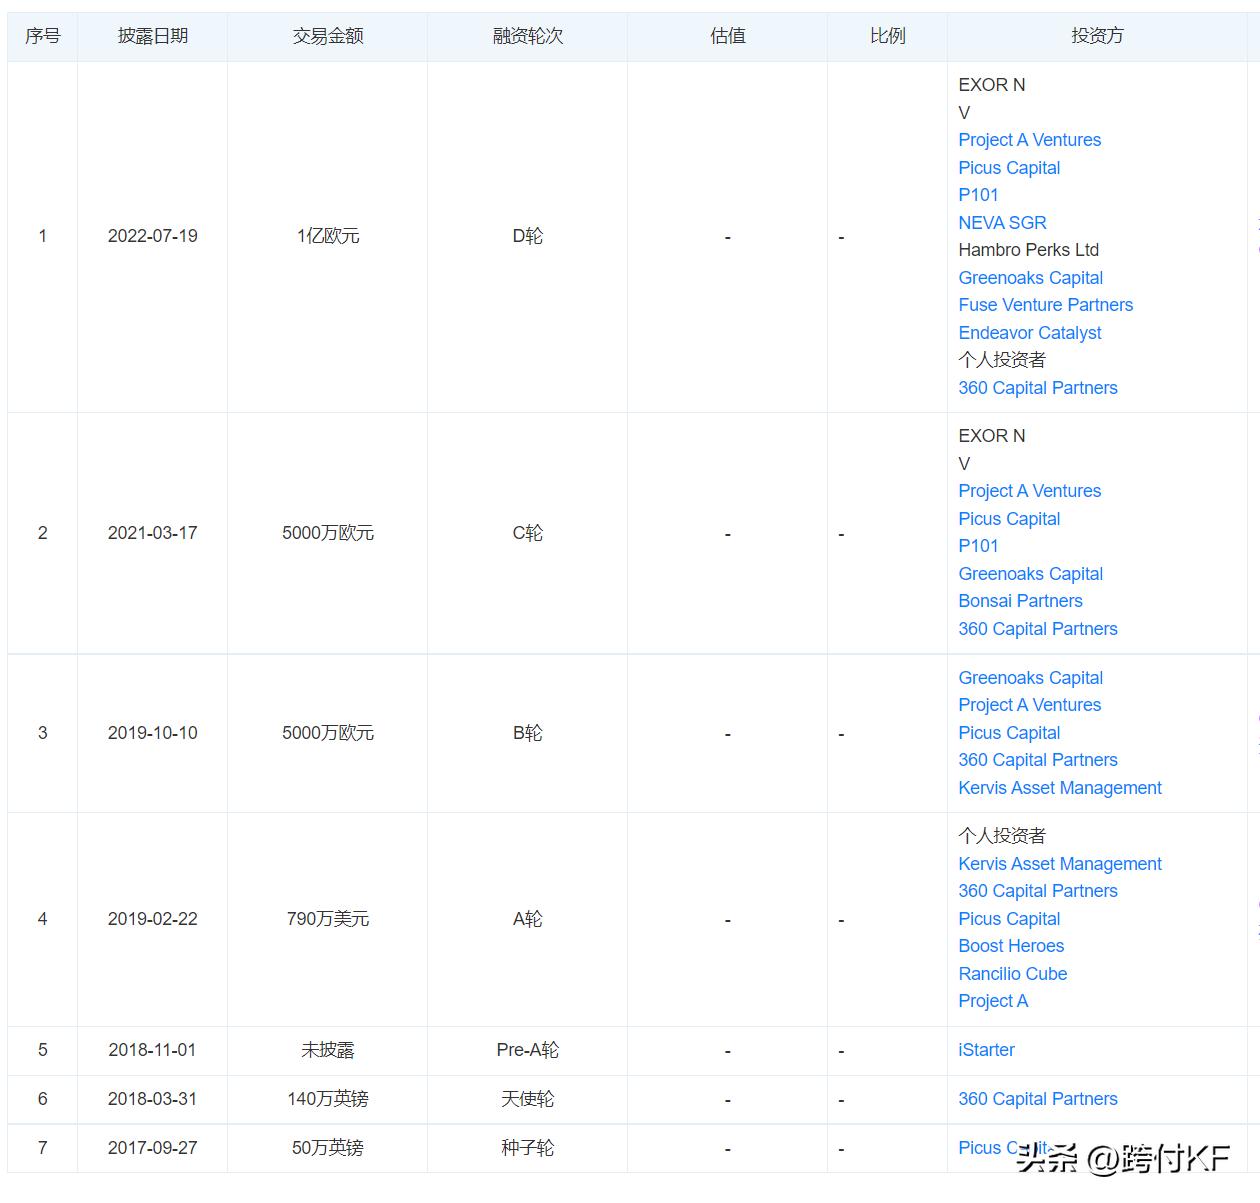Open Project A Ventures link in C轮 row
This screenshot has height=1203, width=1260.
pyautogui.click(x=1029, y=491)
